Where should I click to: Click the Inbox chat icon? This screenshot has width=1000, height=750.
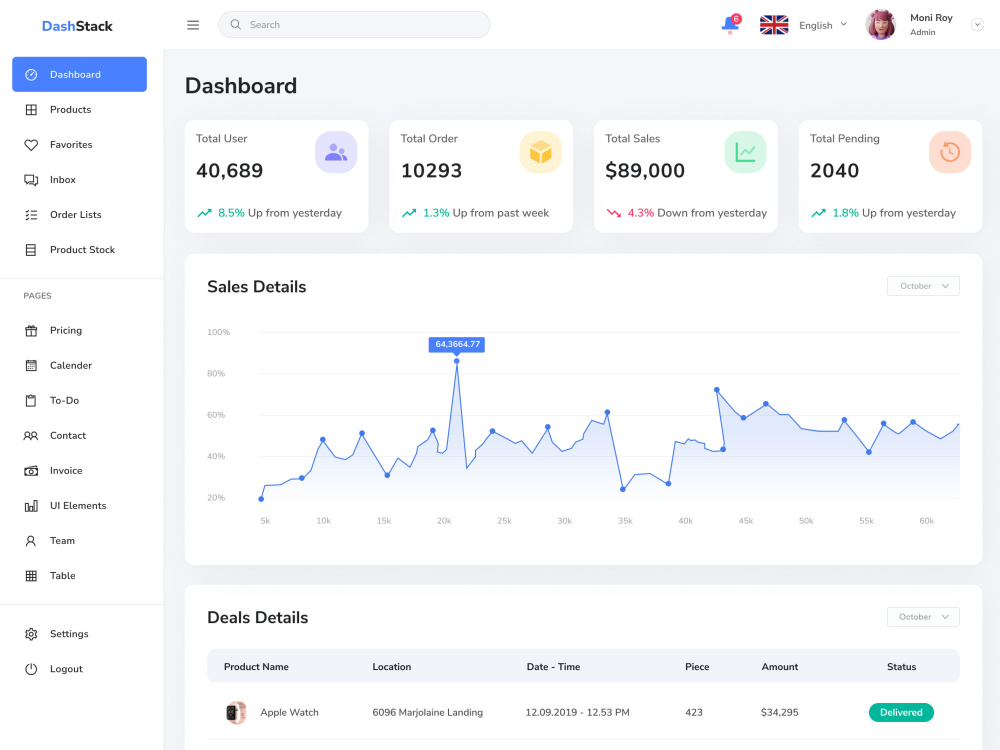(x=31, y=180)
